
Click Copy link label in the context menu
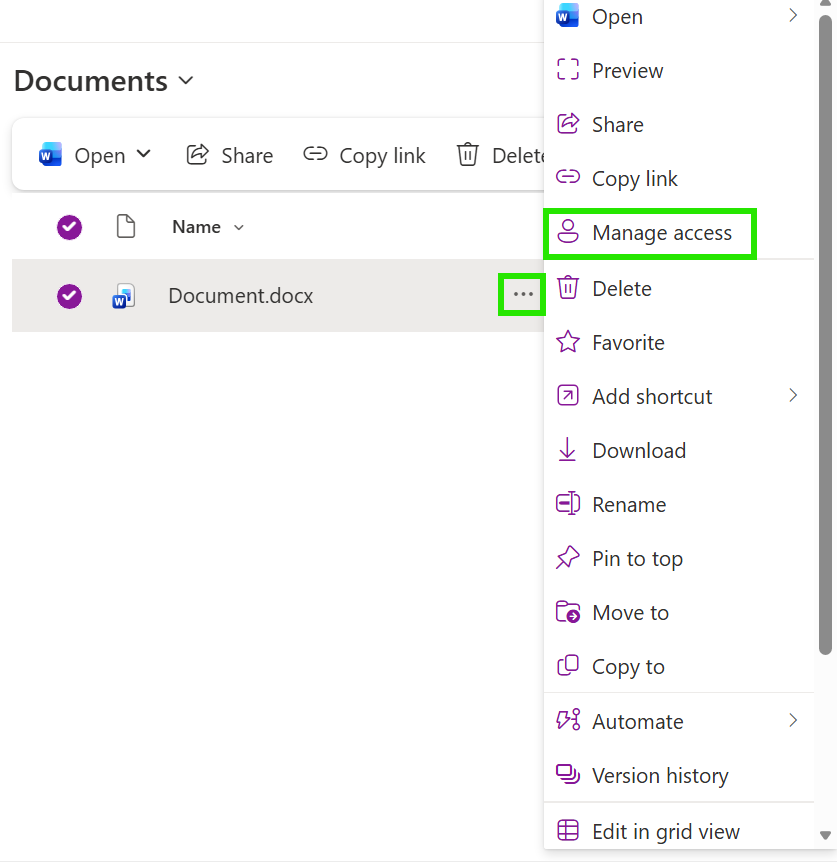635,179
